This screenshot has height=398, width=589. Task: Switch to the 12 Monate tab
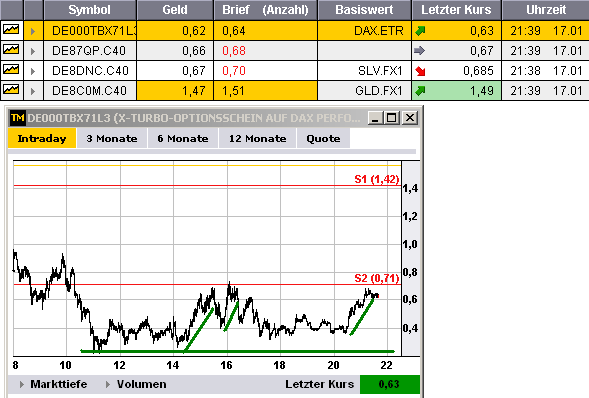tap(258, 138)
